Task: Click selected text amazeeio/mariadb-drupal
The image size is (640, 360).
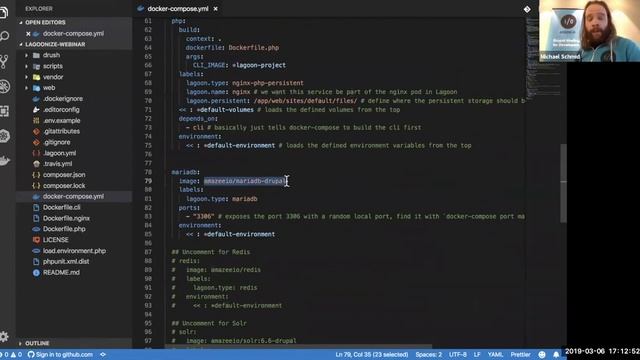Action: tap(245, 181)
